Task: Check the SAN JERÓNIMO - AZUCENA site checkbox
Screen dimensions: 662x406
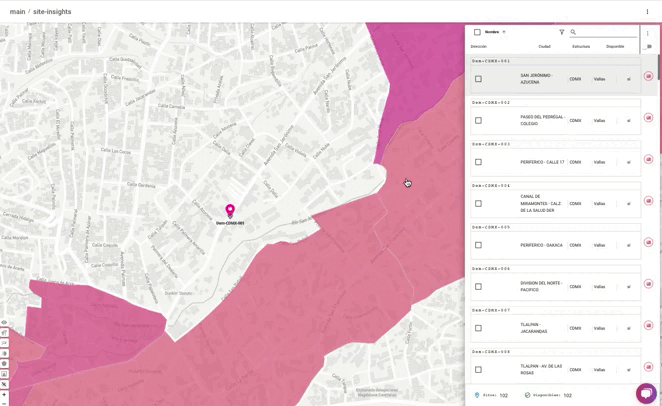Action: (x=478, y=79)
